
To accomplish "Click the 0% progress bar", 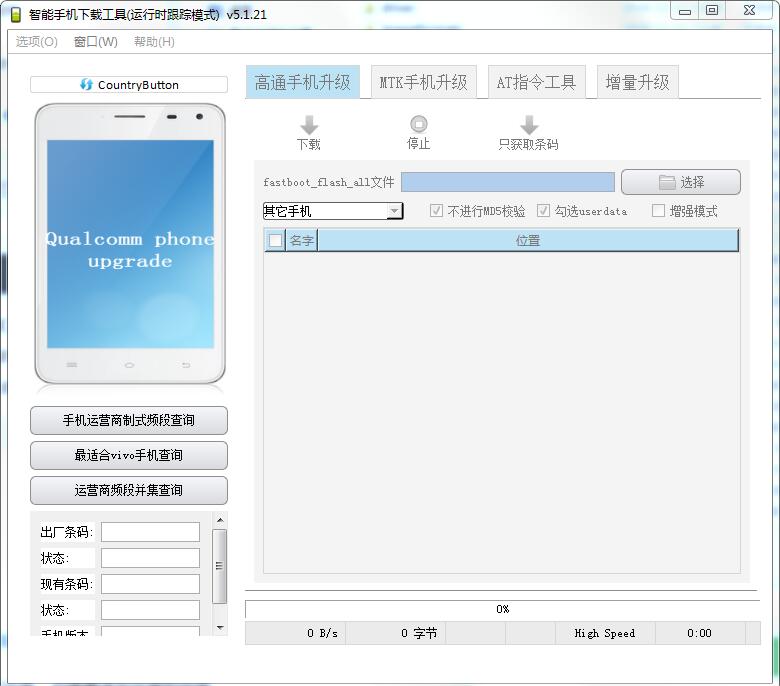I will click(502, 609).
